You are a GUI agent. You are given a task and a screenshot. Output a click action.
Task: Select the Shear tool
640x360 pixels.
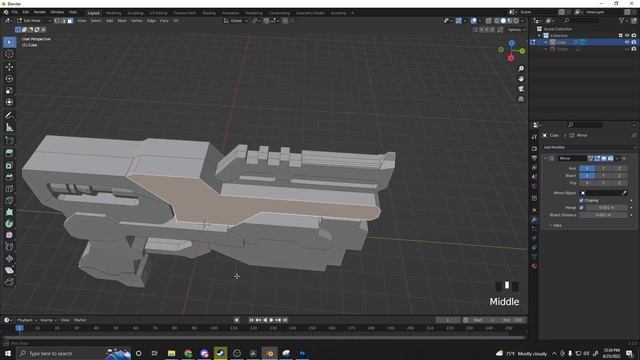coord(9,270)
